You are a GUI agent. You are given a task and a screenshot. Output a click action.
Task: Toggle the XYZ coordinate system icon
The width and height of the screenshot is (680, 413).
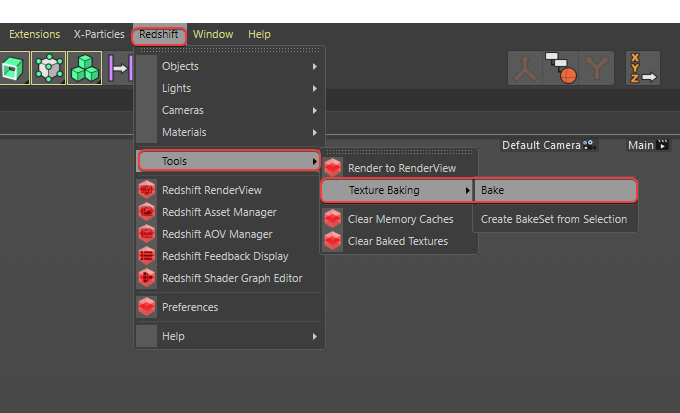643,68
